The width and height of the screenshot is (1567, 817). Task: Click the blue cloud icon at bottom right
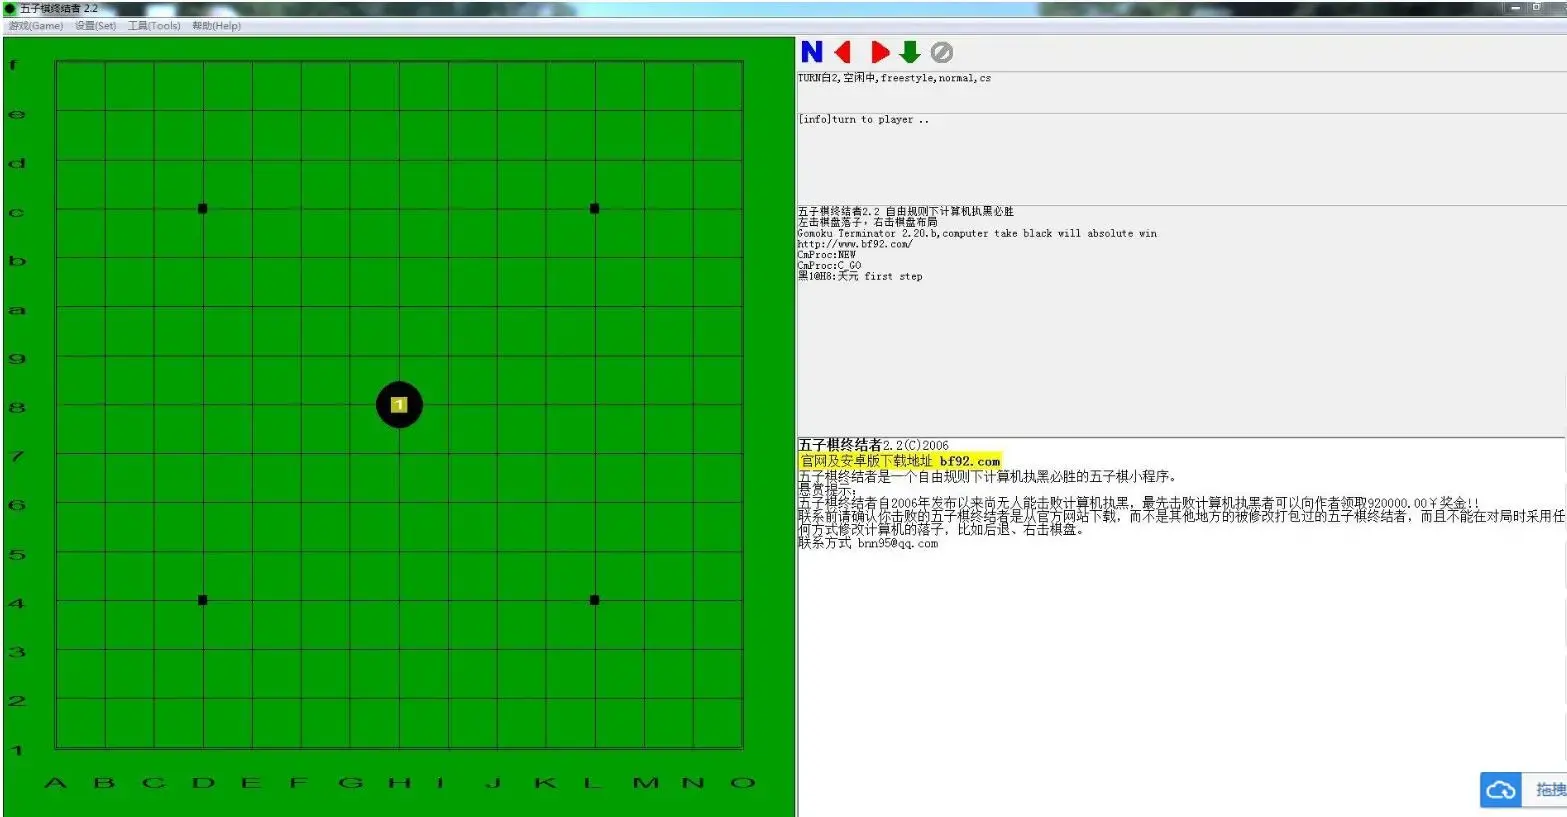pos(1500,790)
